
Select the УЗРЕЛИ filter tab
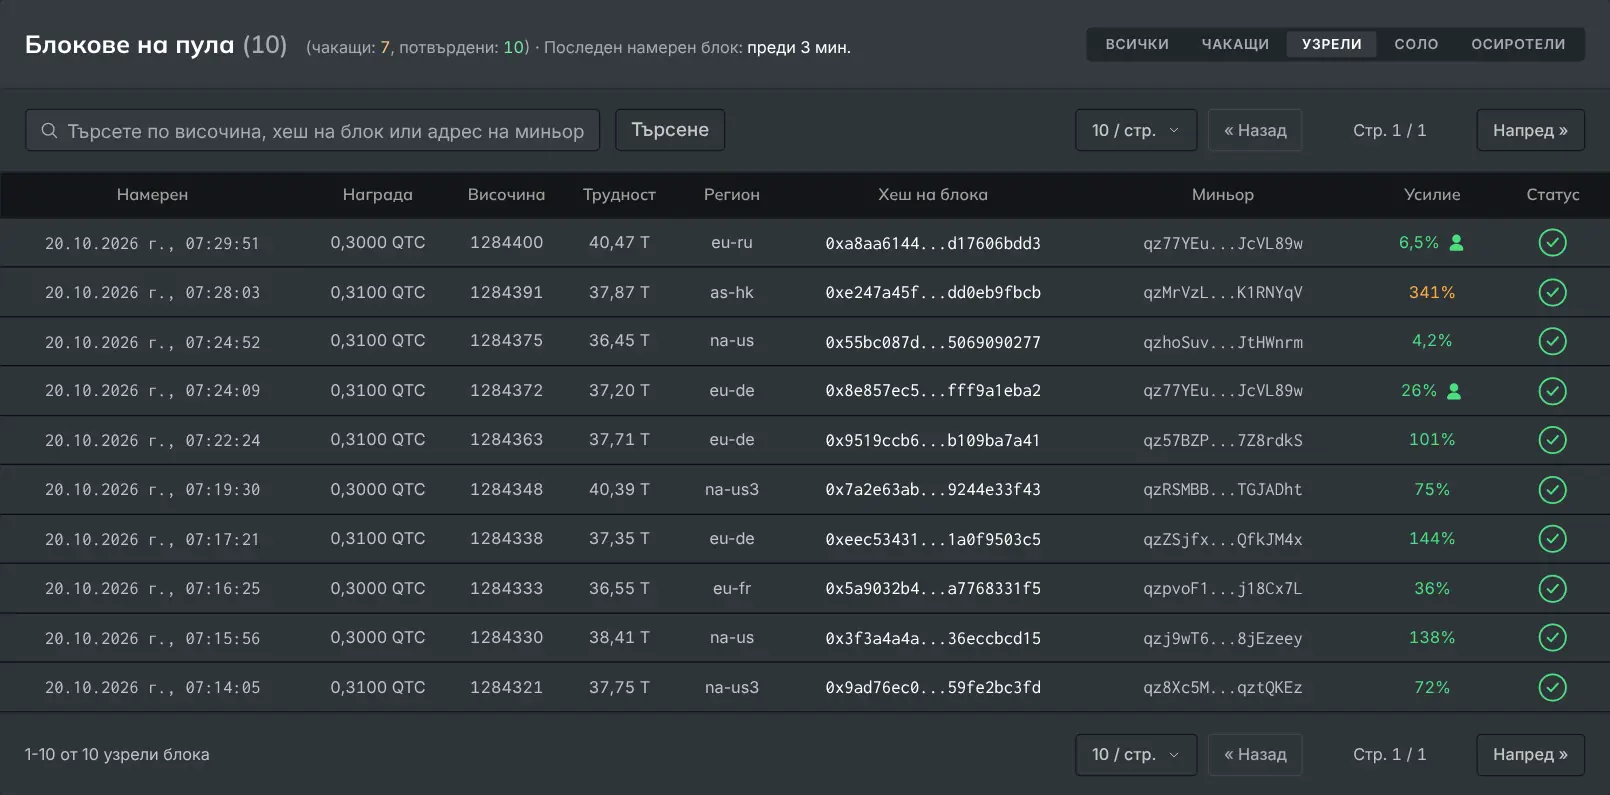coord(1332,44)
